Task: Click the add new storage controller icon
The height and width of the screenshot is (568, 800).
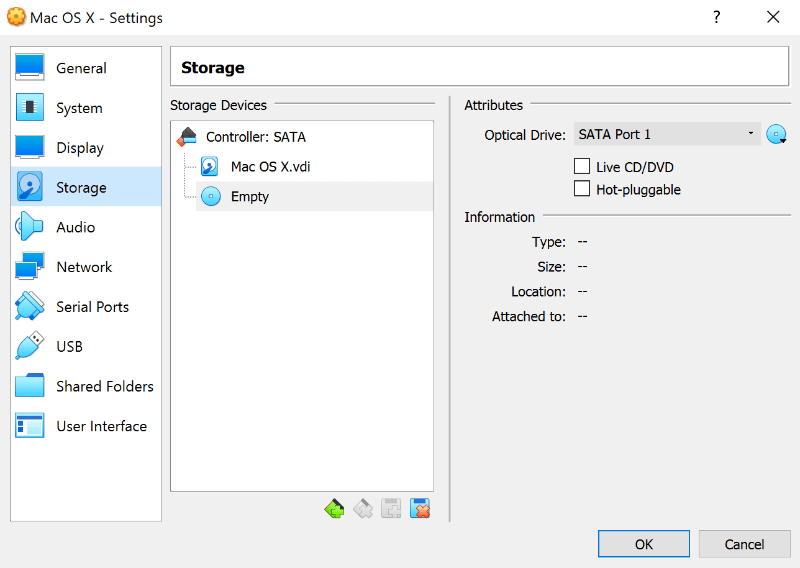Action: (x=334, y=509)
